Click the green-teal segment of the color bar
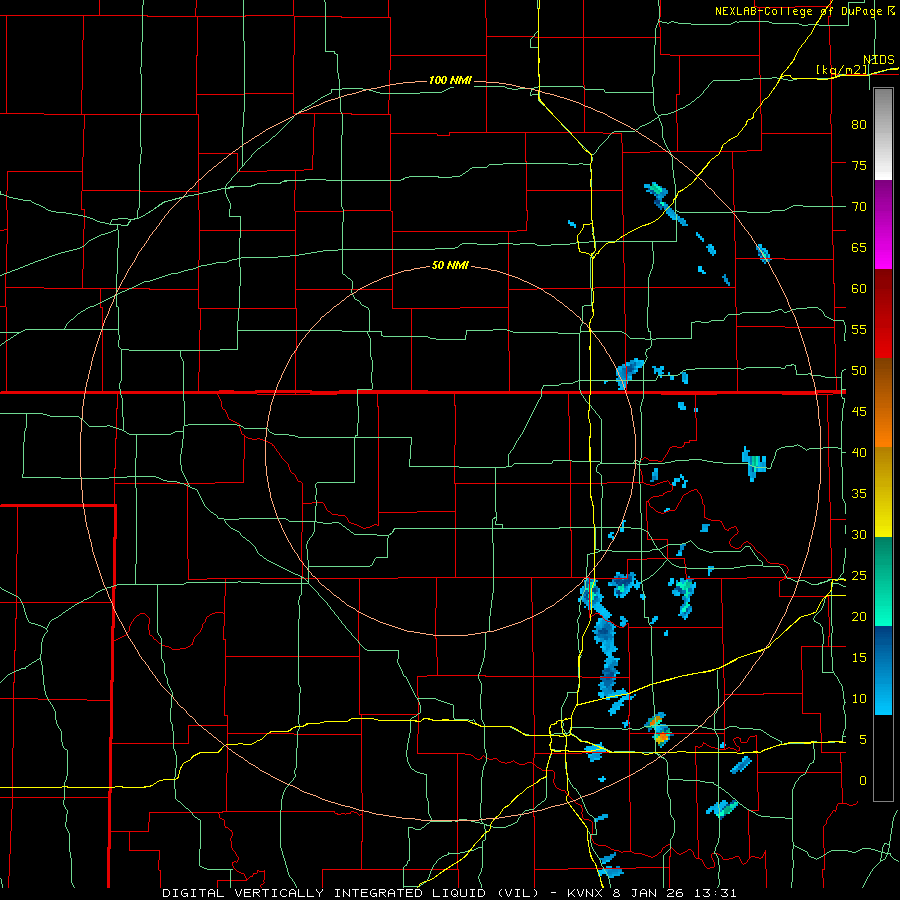The height and width of the screenshot is (900, 900). pos(883,581)
